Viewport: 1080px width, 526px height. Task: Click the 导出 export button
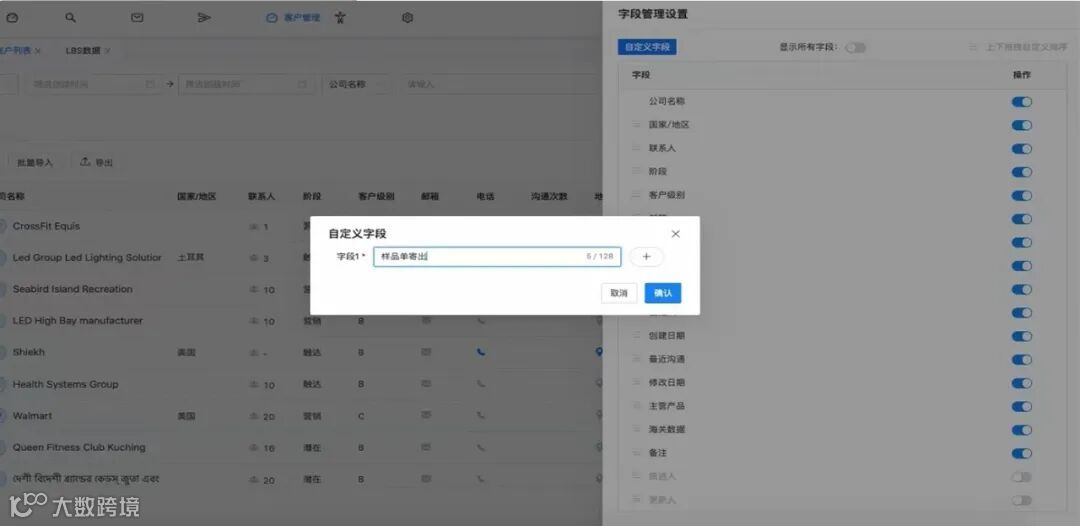(96, 162)
